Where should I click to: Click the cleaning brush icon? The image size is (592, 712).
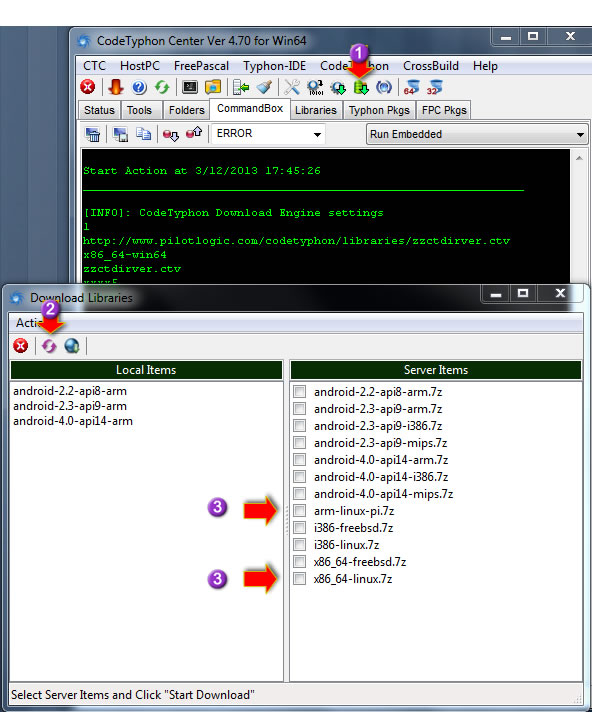tap(264, 87)
